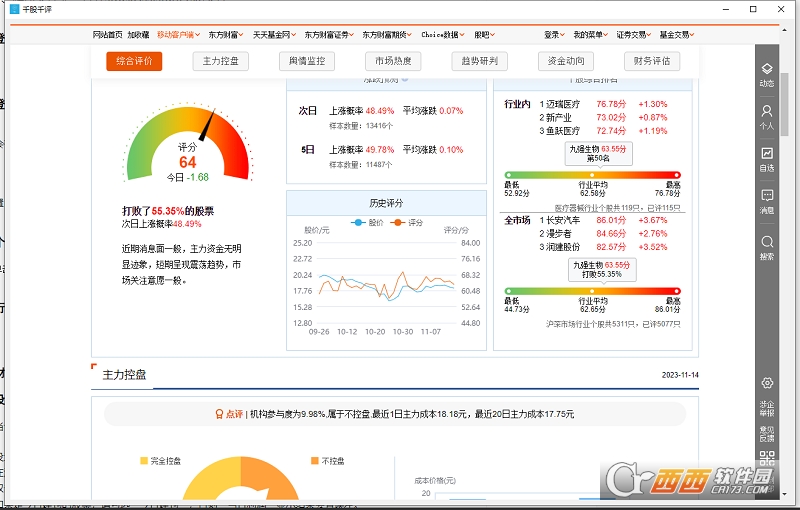Viewport: 800px width, 510px height.
Task: Click the scrollbar up arrow
Action: [784, 30]
